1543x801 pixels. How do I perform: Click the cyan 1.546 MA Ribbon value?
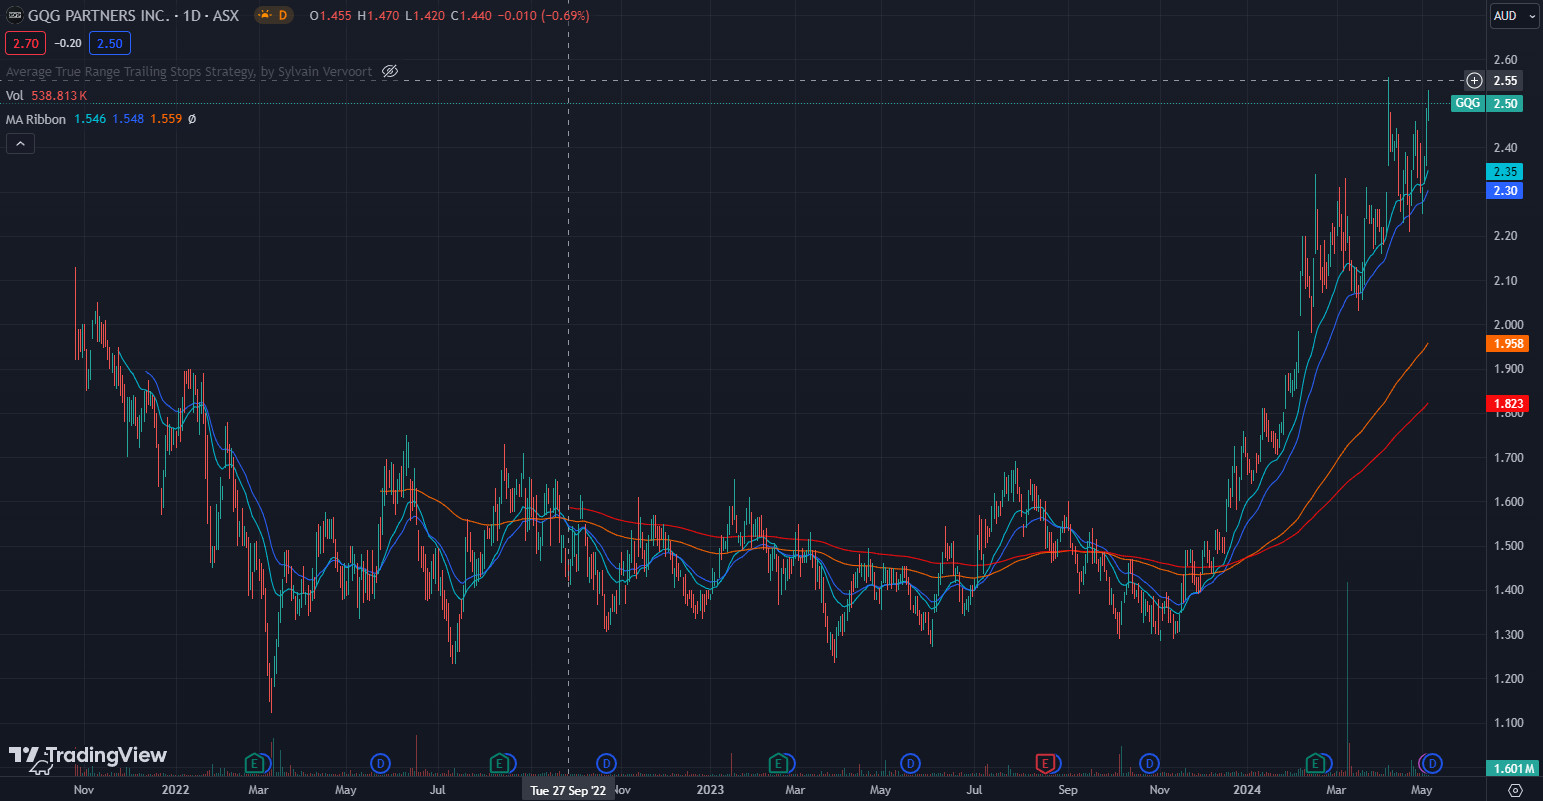click(x=90, y=119)
